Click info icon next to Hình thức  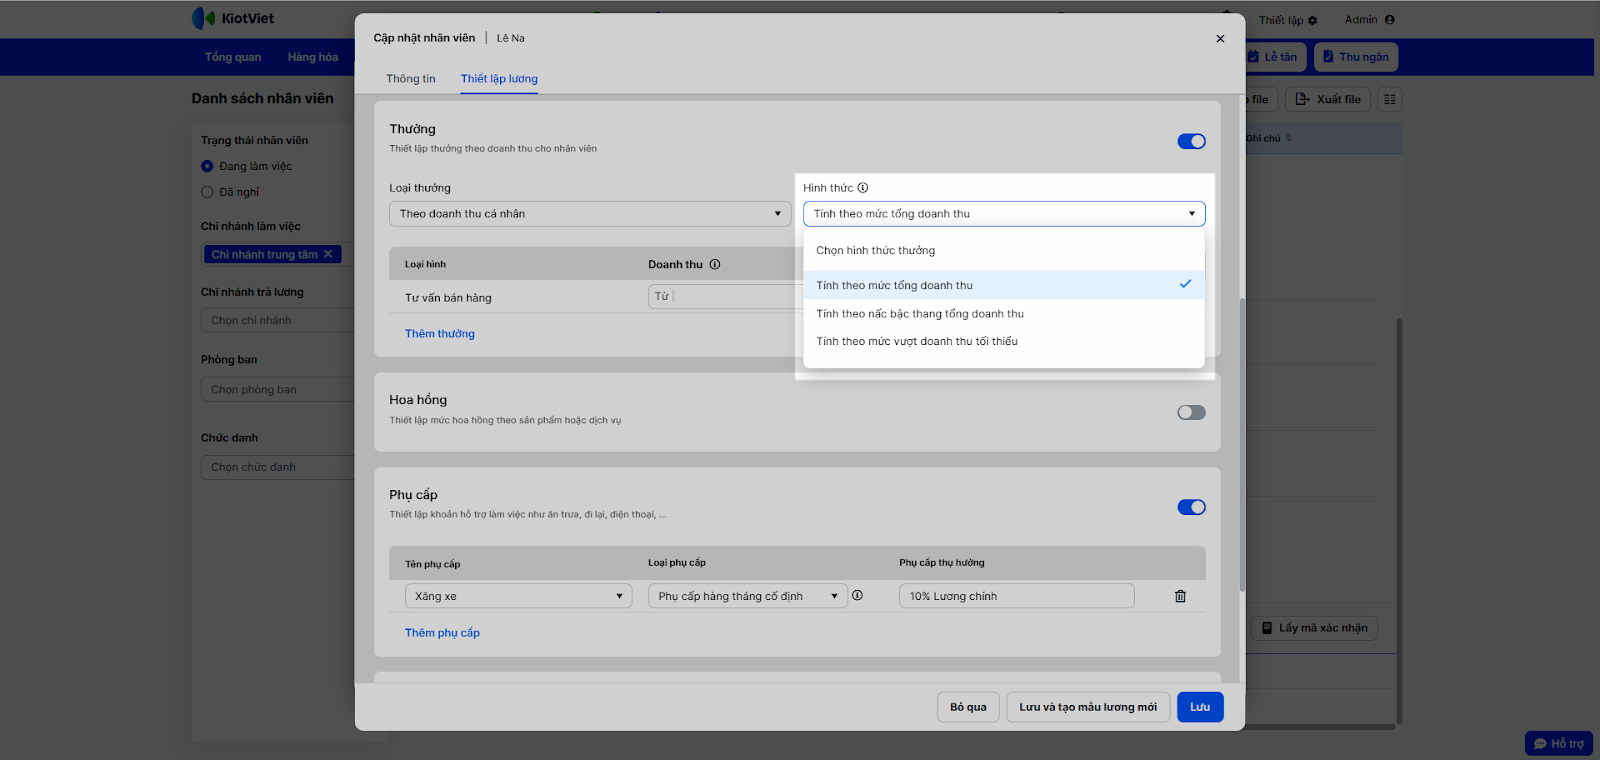point(863,188)
